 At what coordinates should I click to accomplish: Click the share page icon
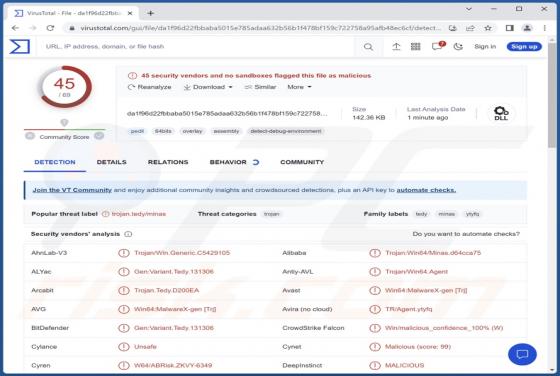470,28
